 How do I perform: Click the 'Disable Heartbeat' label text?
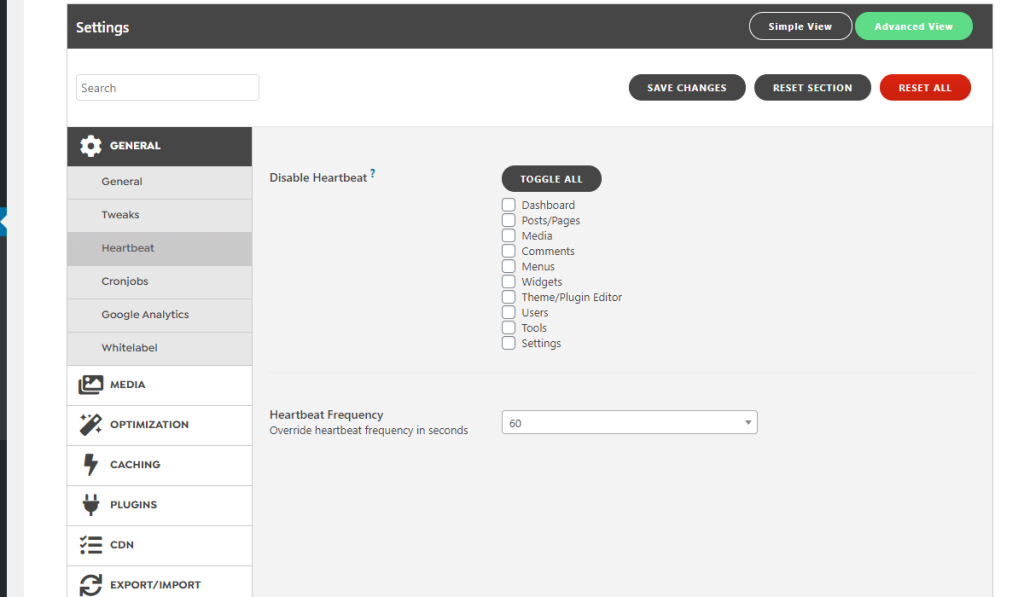pos(318,178)
